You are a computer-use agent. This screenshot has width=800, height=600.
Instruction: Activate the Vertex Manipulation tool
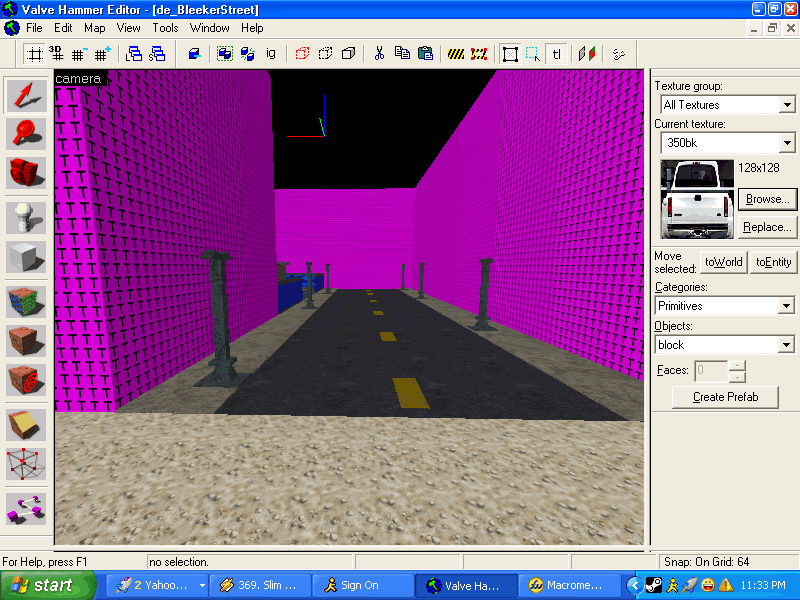point(26,463)
